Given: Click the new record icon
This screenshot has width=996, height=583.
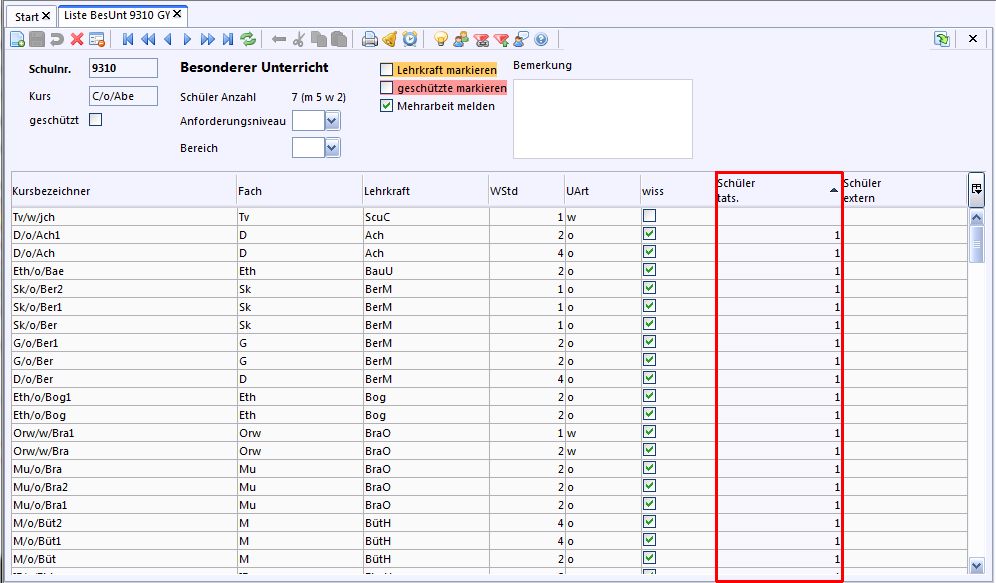Looking at the screenshot, I should click(18, 39).
